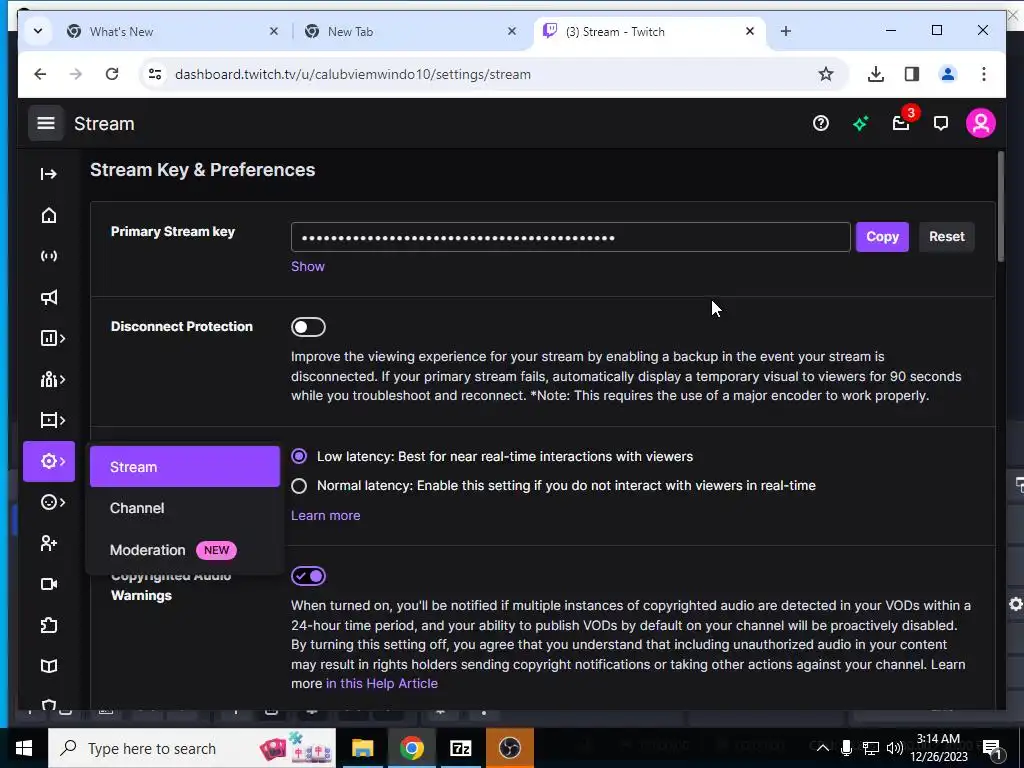Click Show under the stream key

308,266
